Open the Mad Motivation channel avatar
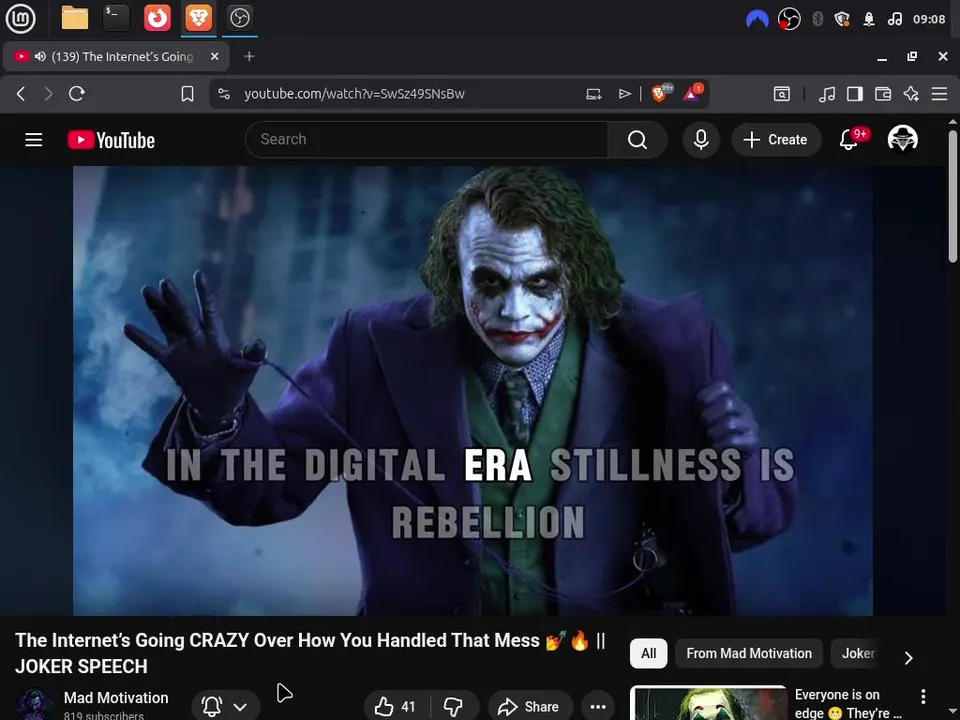This screenshot has width=960, height=720. coord(34,705)
